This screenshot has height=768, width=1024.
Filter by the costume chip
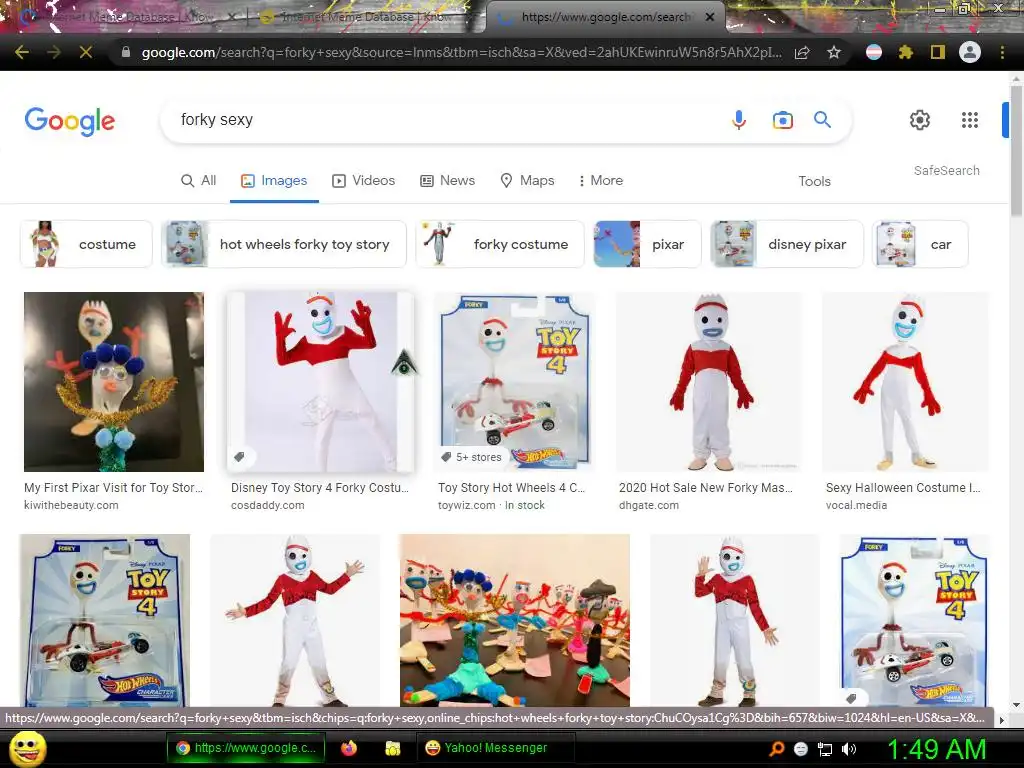click(x=86, y=244)
